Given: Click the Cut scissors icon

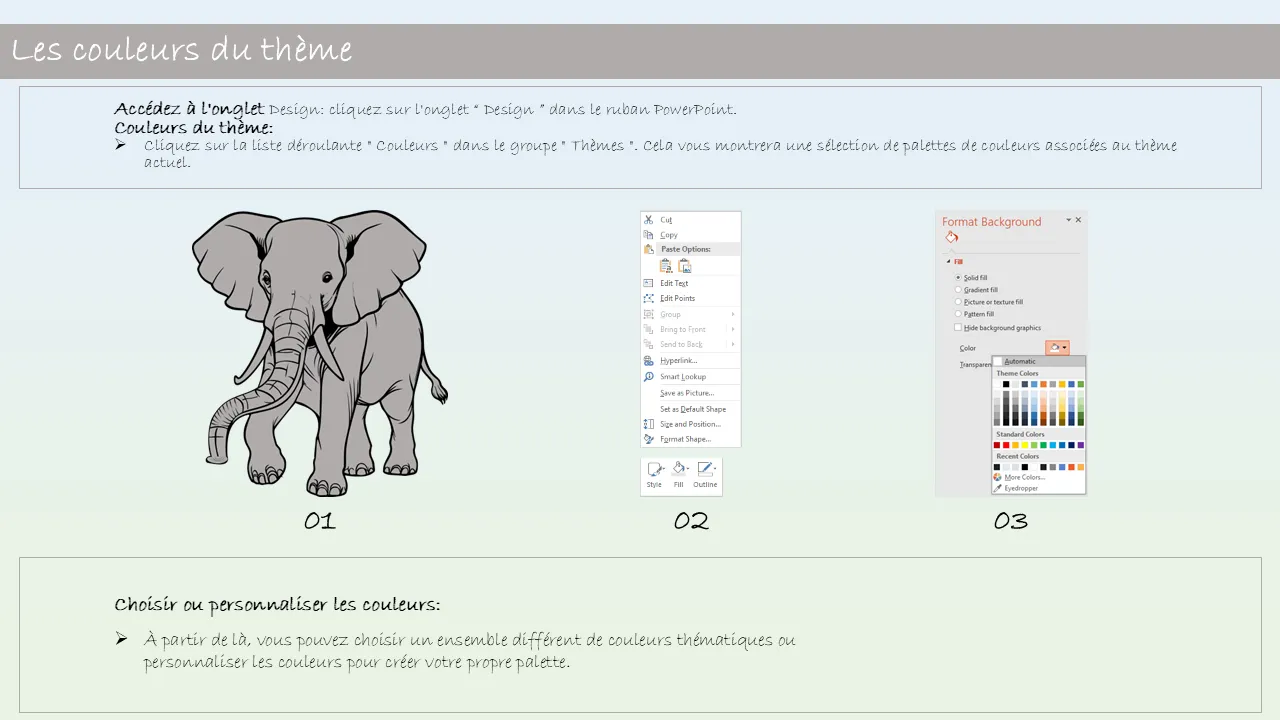Looking at the screenshot, I should pyautogui.click(x=648, y=220).
